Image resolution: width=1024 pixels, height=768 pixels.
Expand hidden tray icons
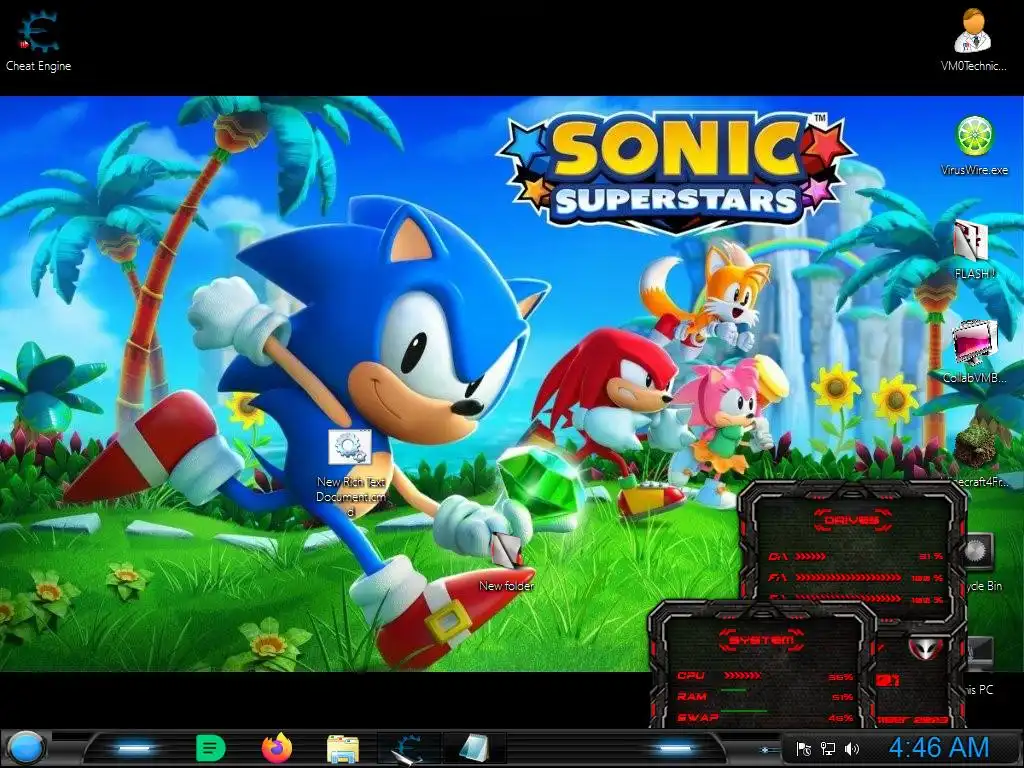(x=765, y=750)
